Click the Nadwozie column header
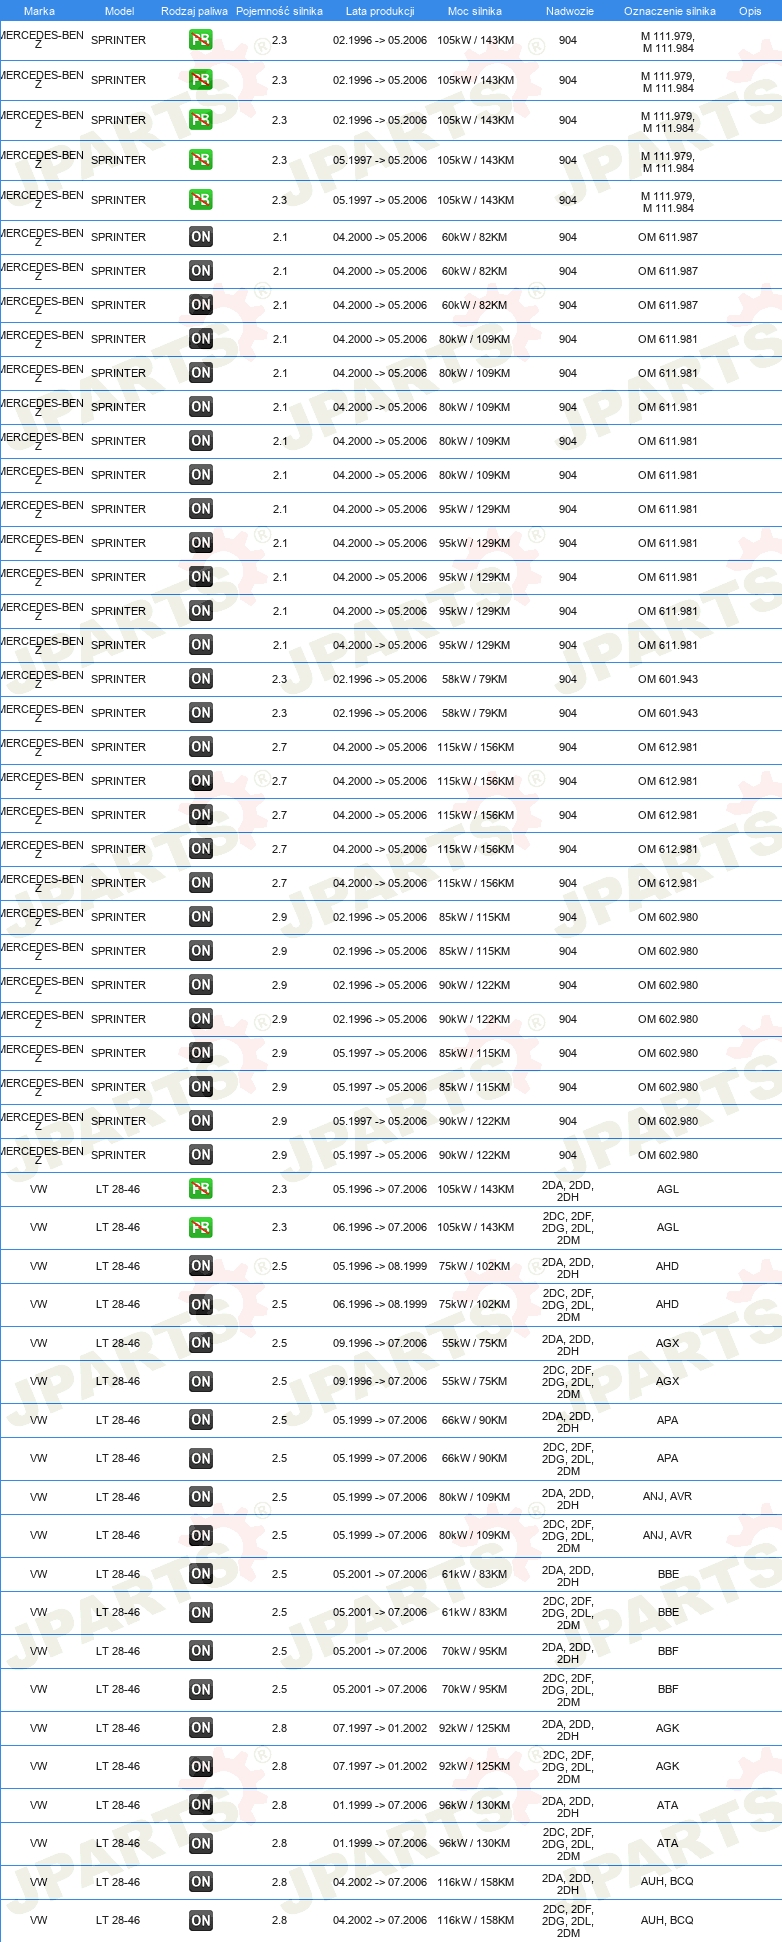This screenshot has height=1942, width=782. [x=570, y=11]
